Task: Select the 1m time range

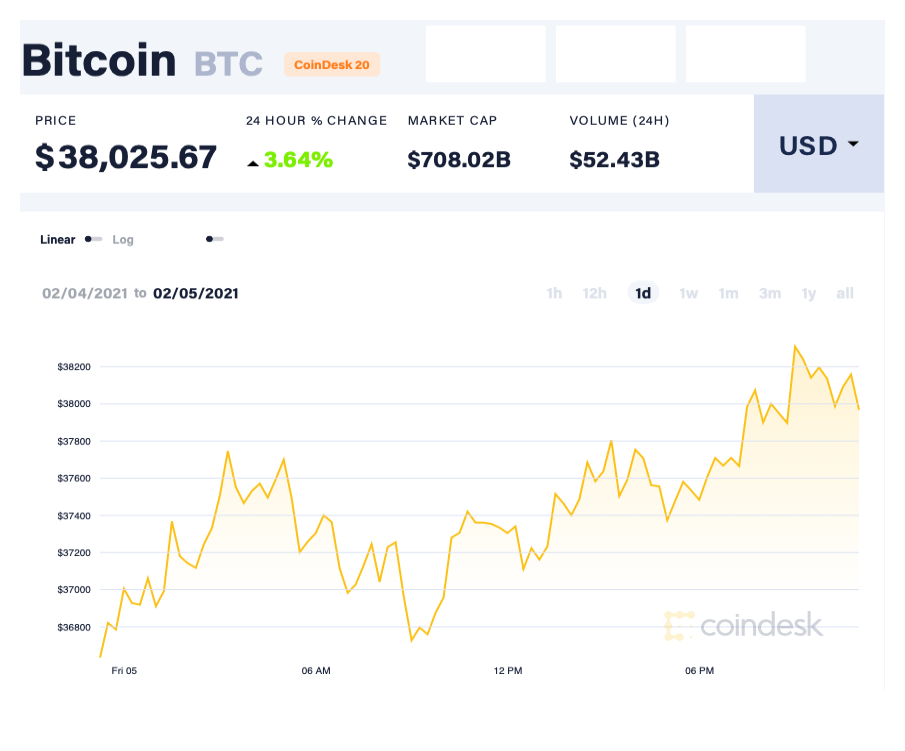Action: click(x=728, y=293)
